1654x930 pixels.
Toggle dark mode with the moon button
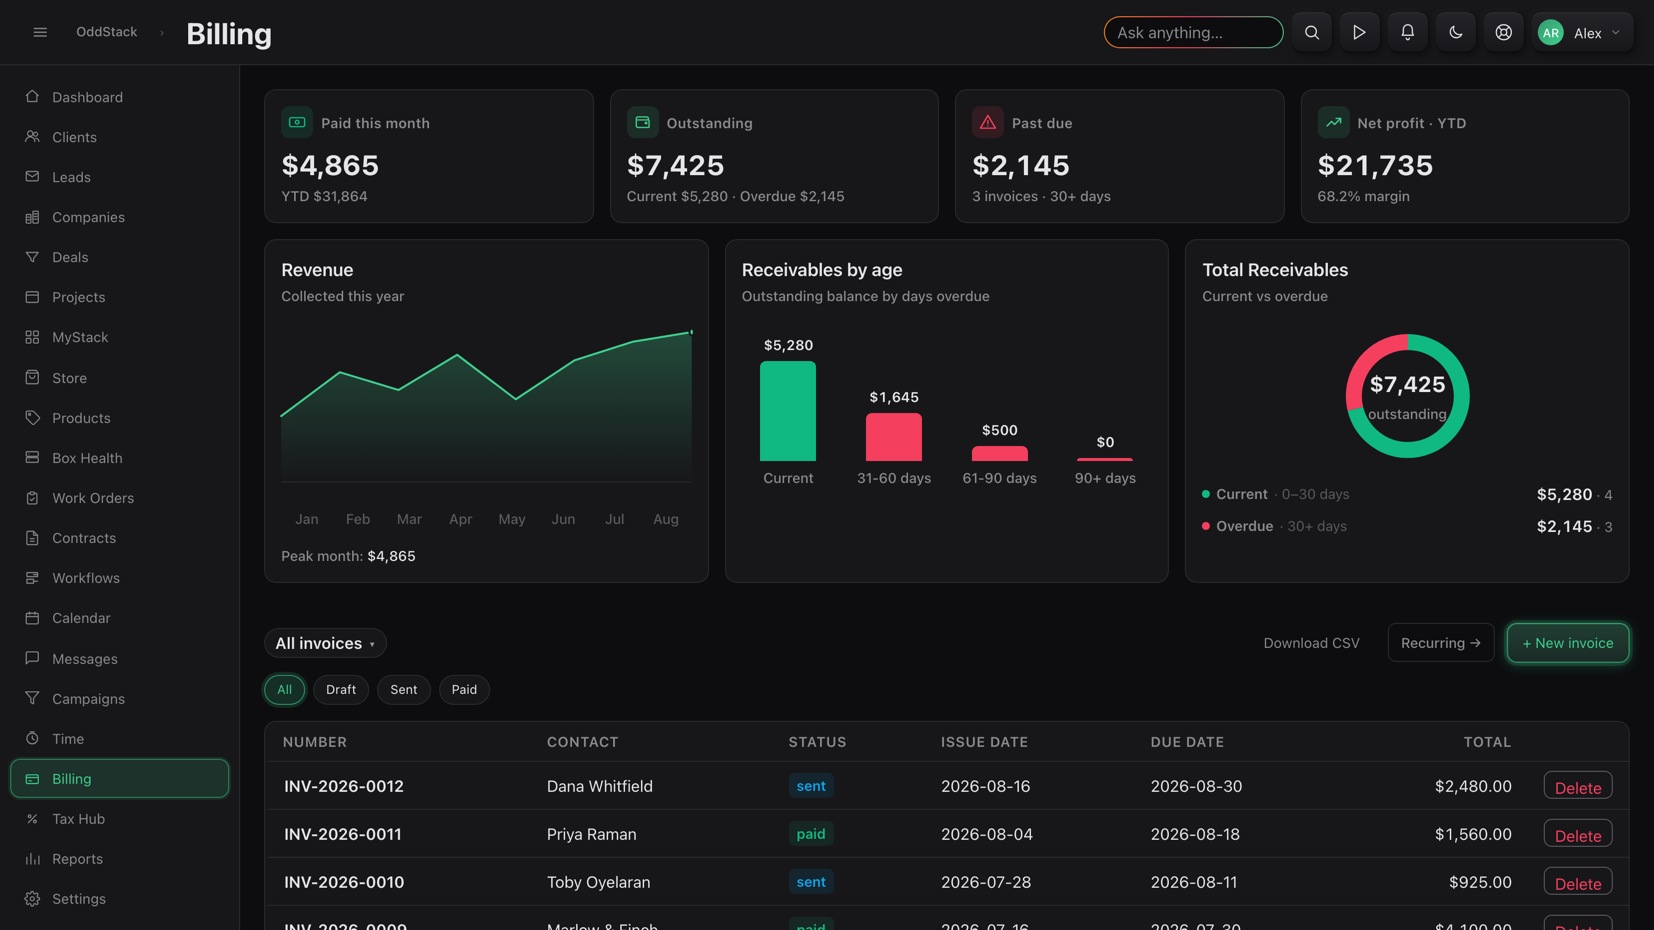[1455, 32]
